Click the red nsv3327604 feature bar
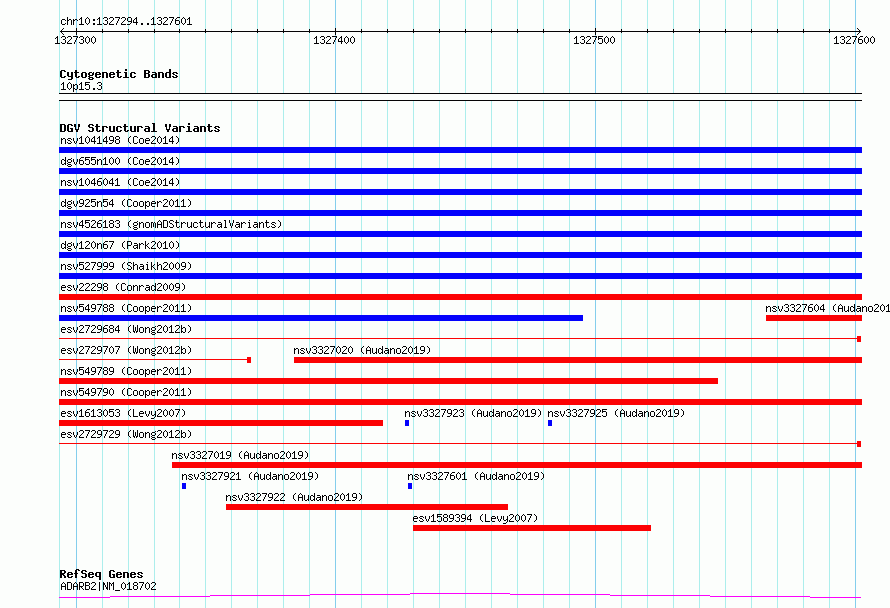This screenshot has width=890, height=608. click(x=814, y=318)
